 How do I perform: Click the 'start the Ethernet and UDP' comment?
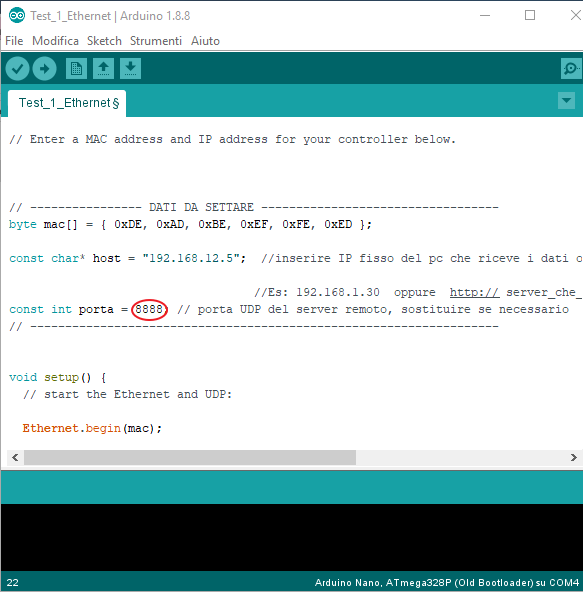pyautogui.click(x=127, y=394)
